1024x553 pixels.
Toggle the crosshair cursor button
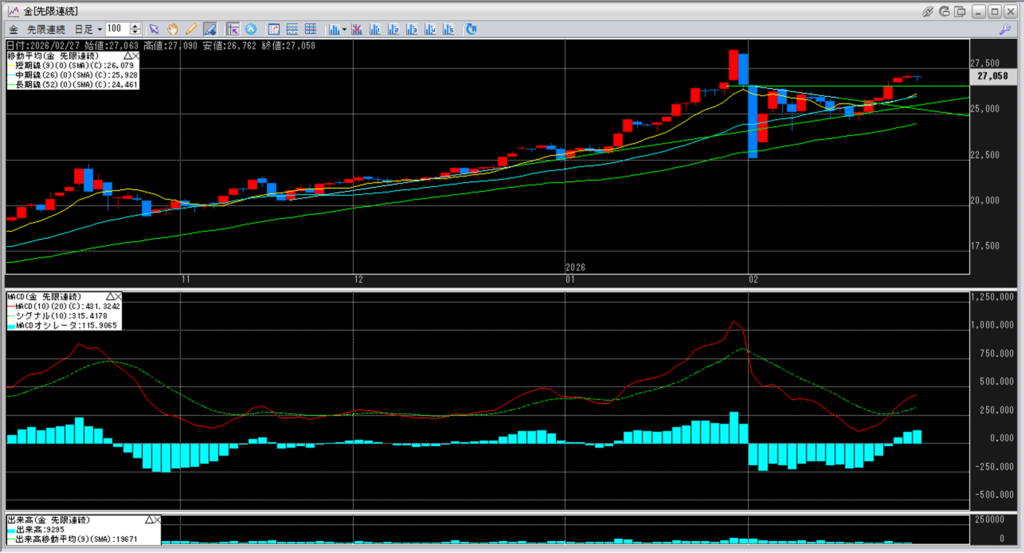click(x=232, y=29)
